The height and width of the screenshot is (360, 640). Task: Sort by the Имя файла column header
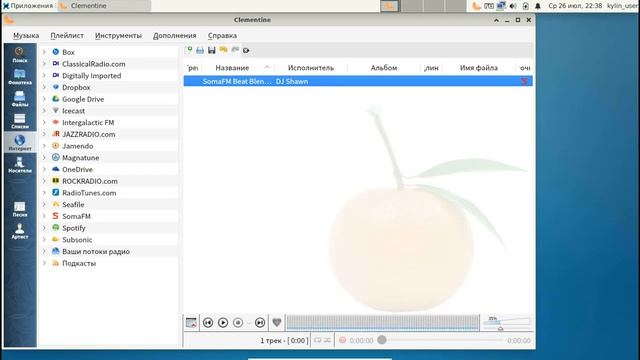pos(479,68)
